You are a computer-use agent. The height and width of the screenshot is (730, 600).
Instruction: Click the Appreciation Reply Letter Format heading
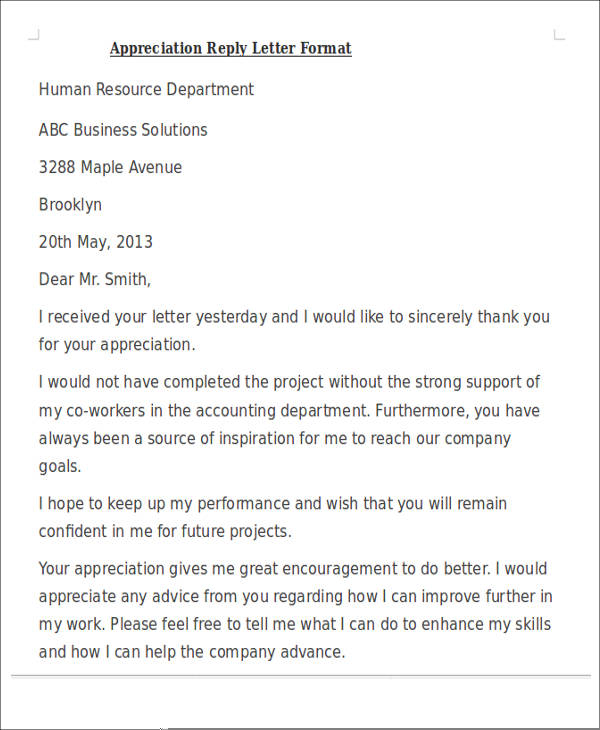click(230, 48)
